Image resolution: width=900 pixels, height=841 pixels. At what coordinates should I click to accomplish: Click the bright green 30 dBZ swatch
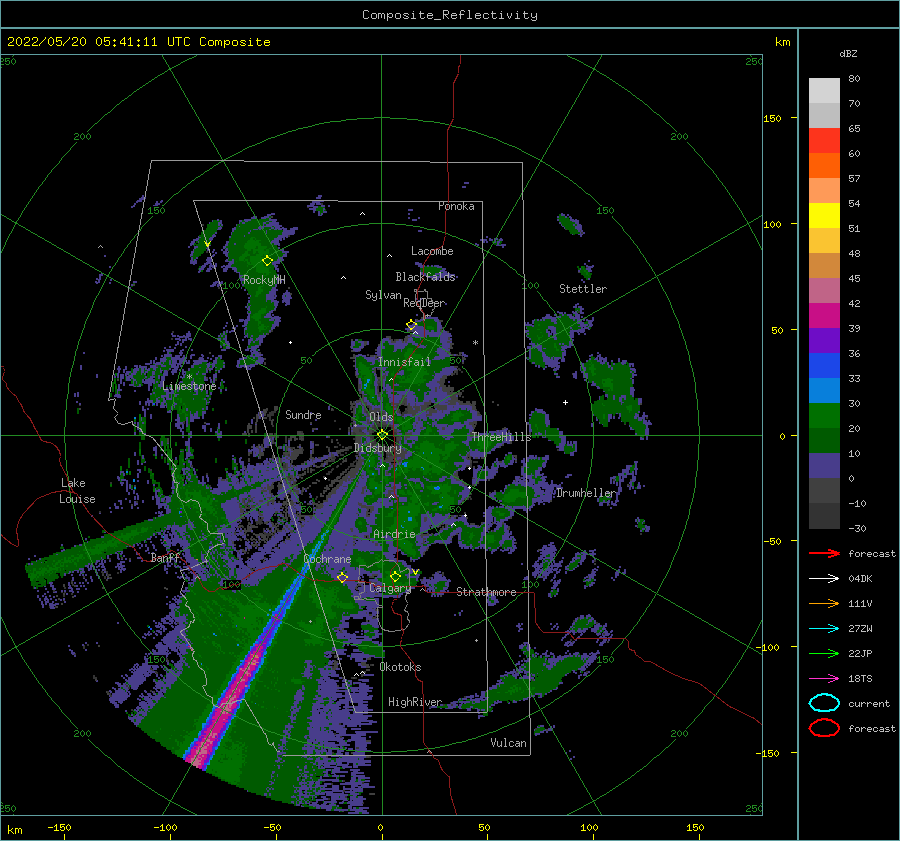tap(824, 416)
